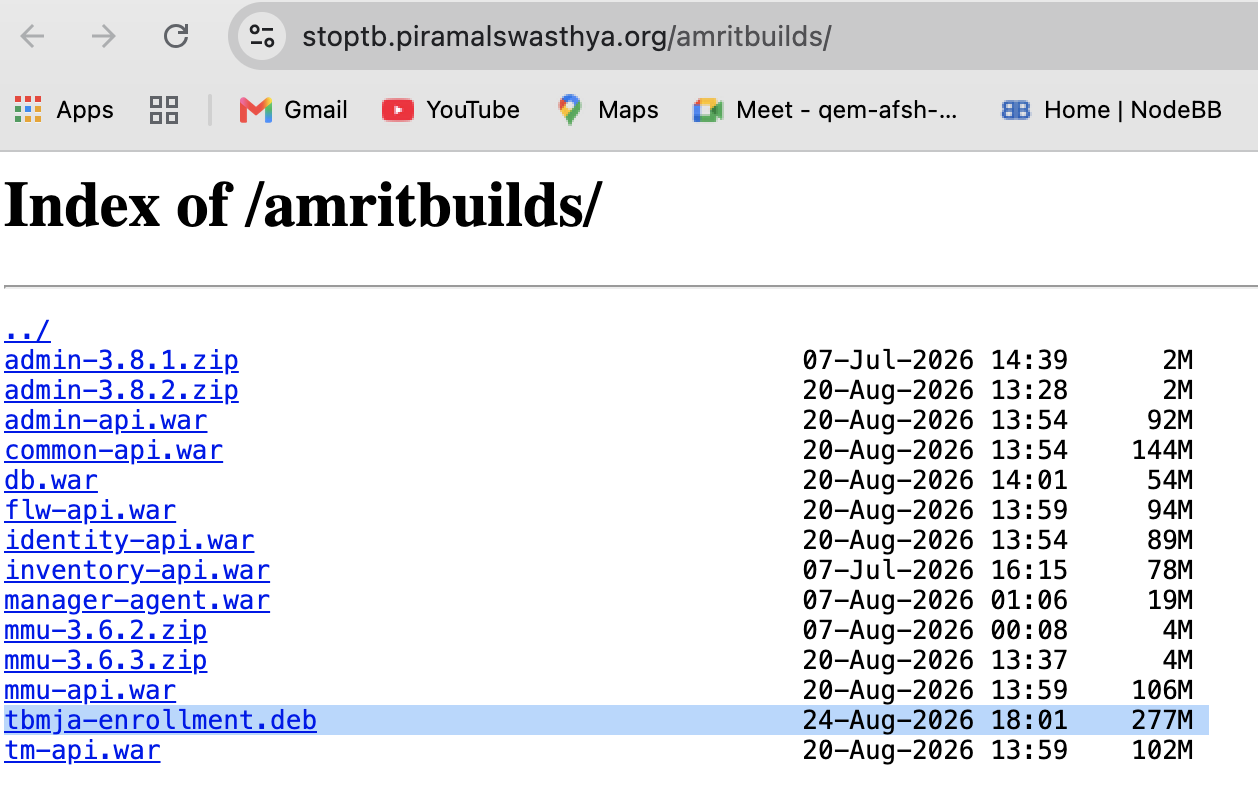Download mmu-3.6.3.zip
1258x788 pixels.
click(x=106, y=660)
